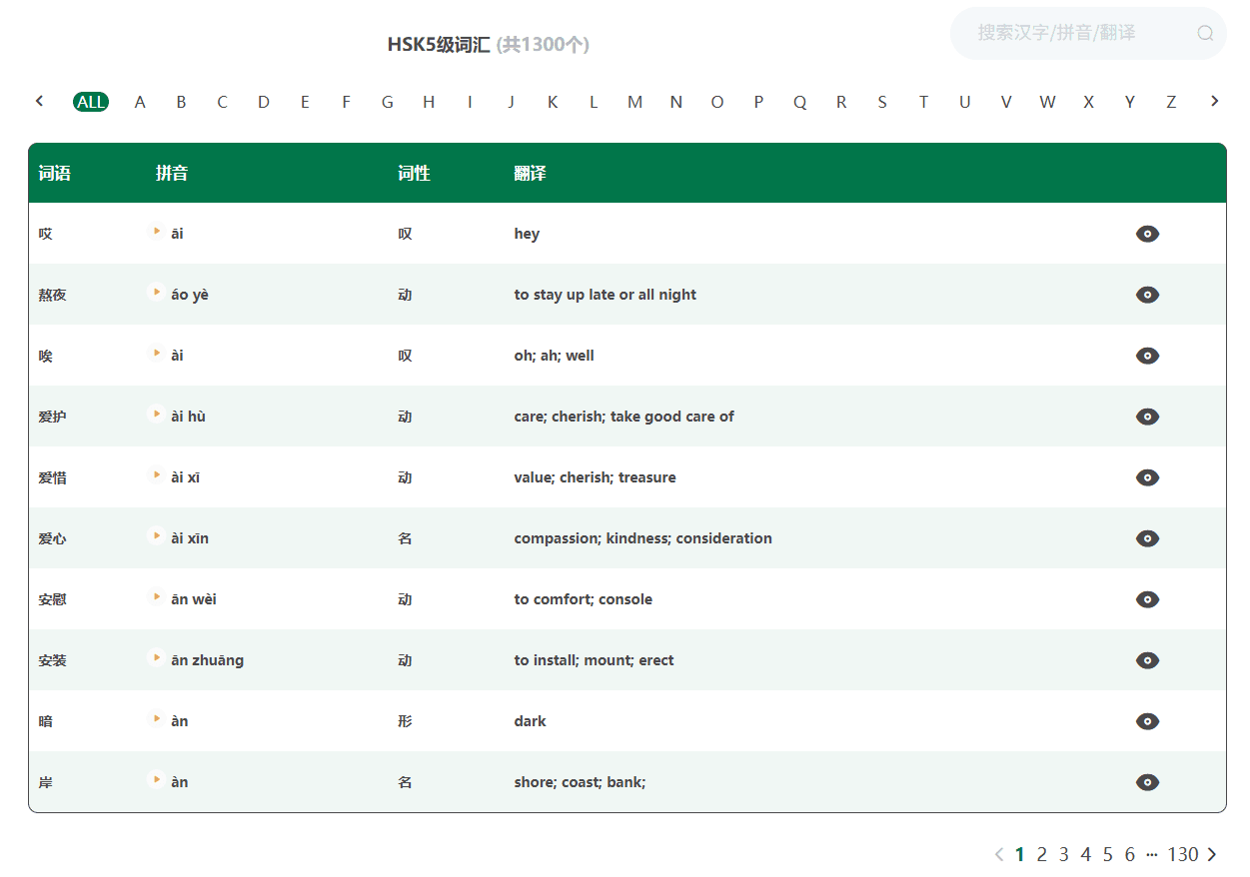1250x877 pixels.
Task: Play audio pronunciation for 安装 (ān zhuāng)
Action: (x=156, y=659)
